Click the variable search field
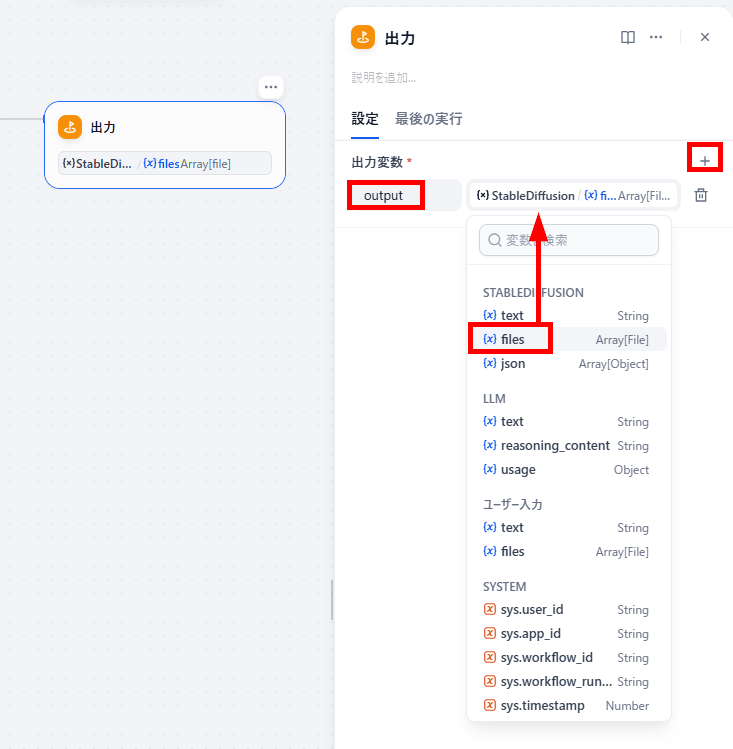The image size is (733, 749). 569,240
